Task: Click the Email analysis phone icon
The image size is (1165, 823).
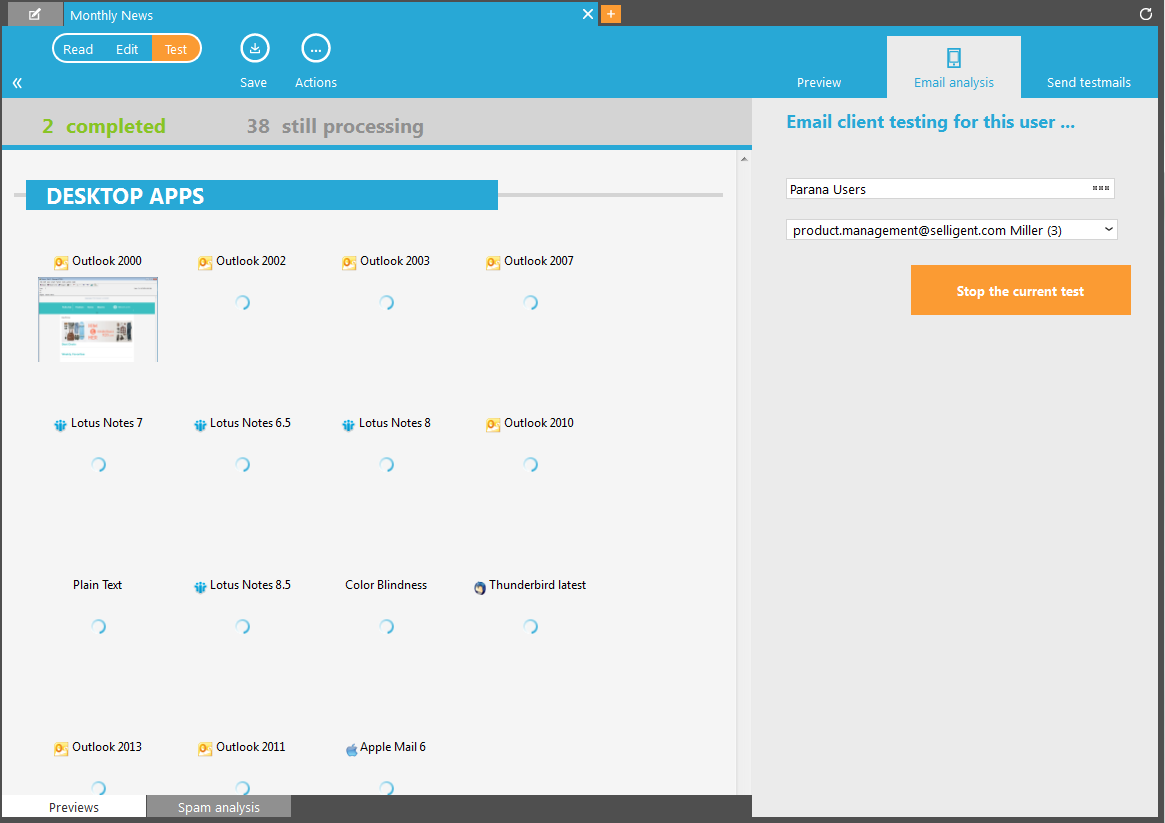Action: tap(953, 57)
